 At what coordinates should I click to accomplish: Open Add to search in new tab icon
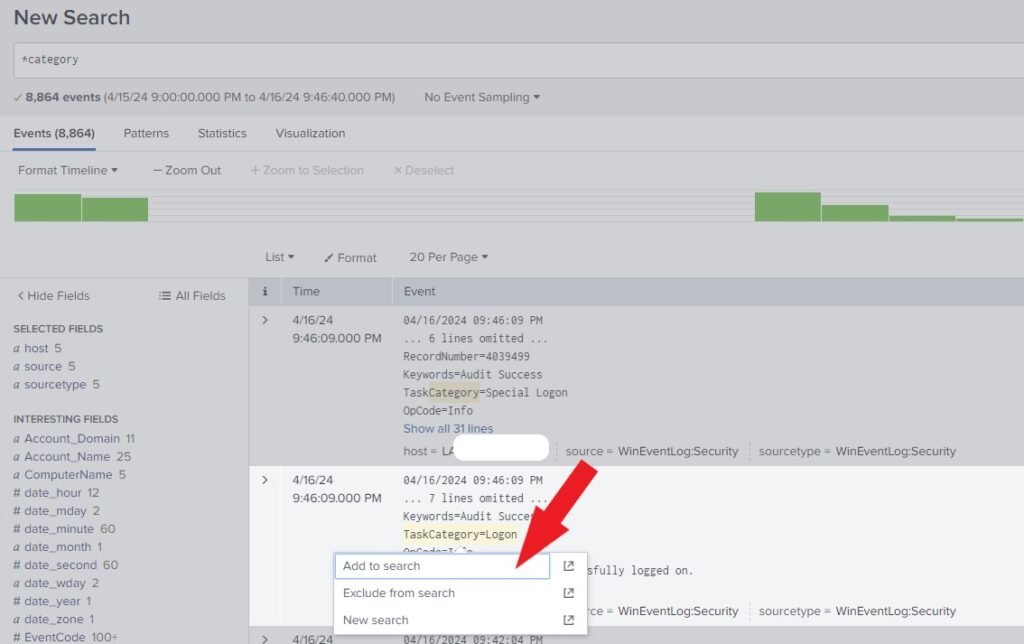click(568, 566)
